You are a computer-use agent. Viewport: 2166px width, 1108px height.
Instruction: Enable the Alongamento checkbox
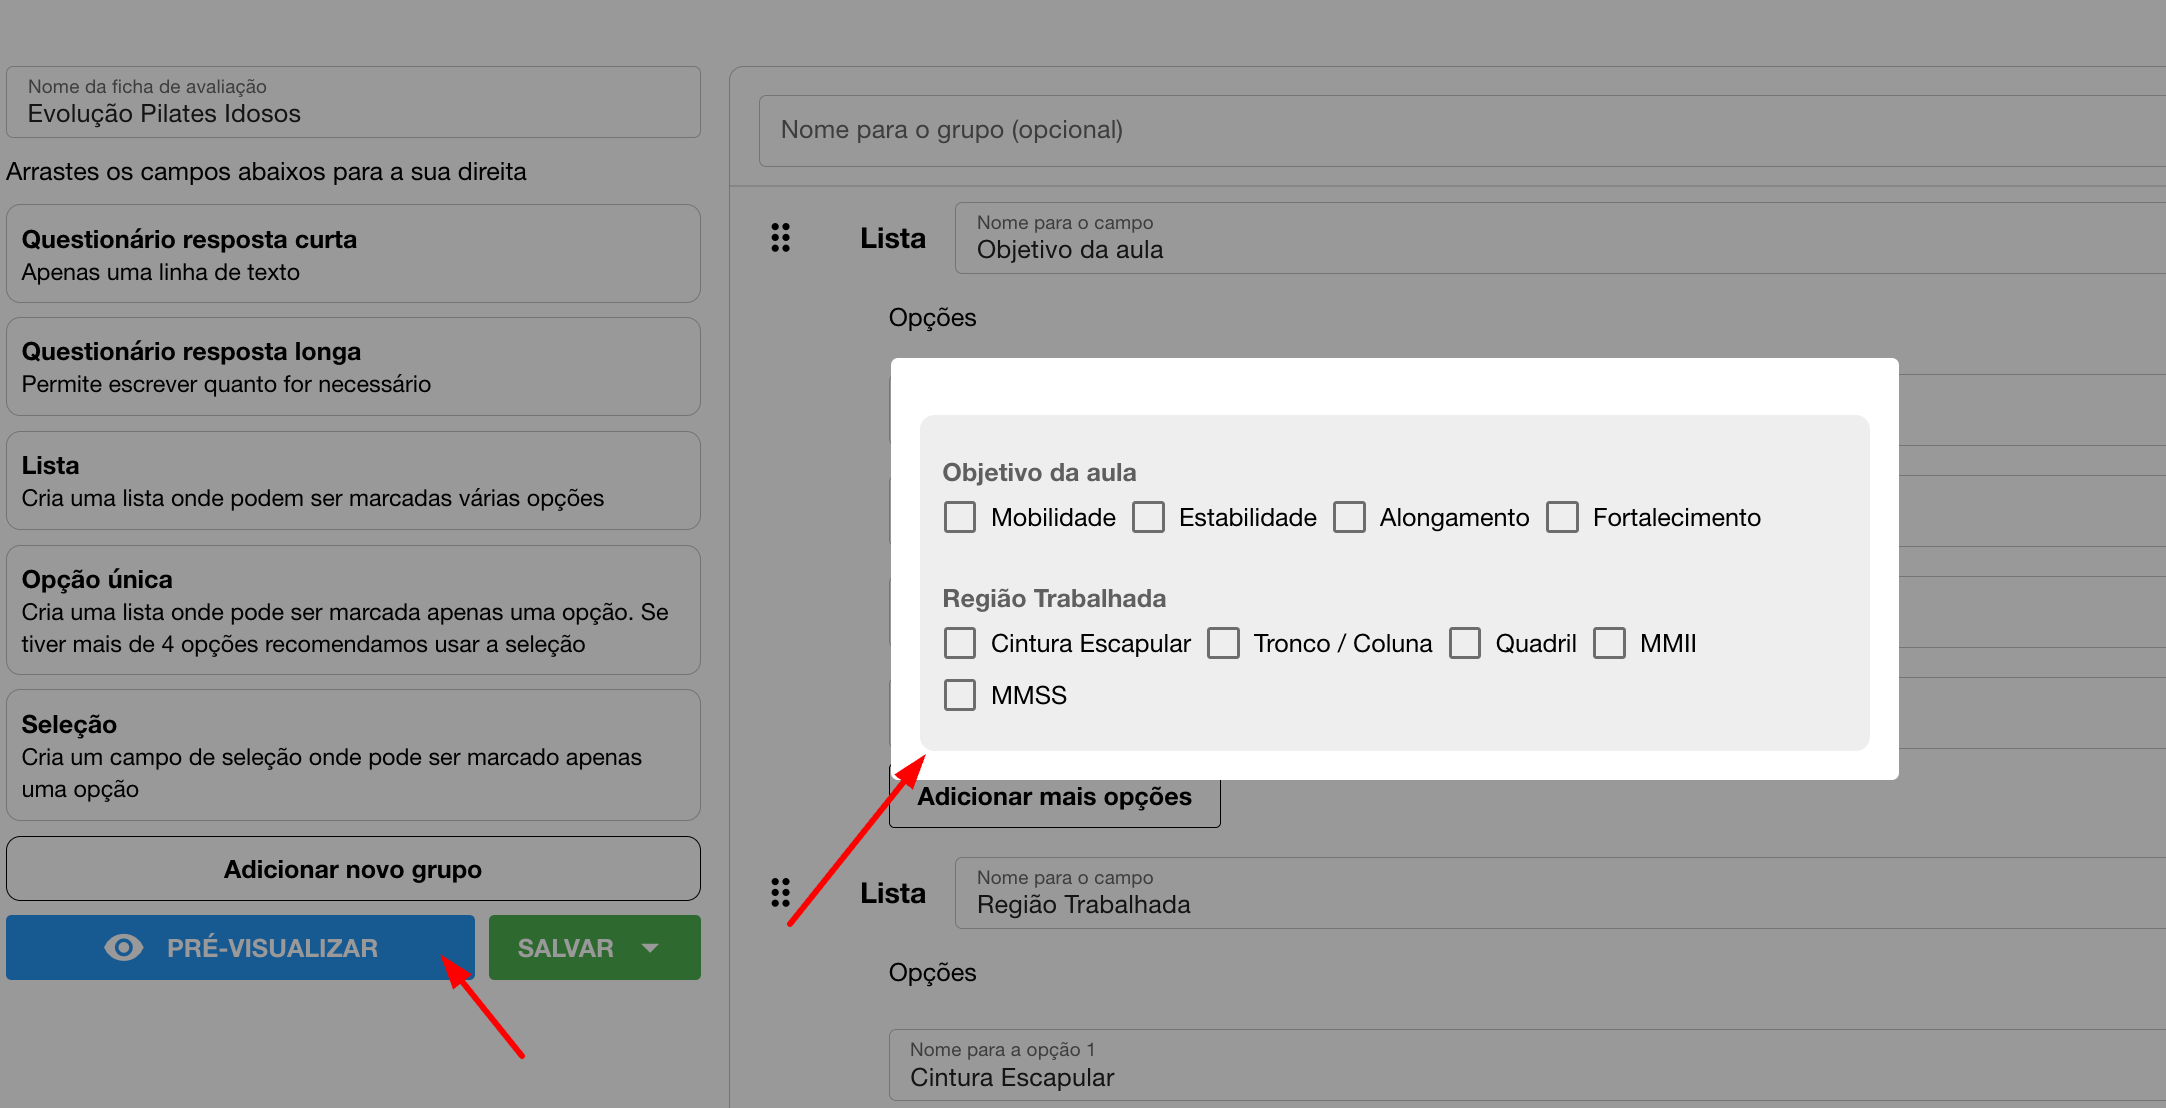point(1349,517)
